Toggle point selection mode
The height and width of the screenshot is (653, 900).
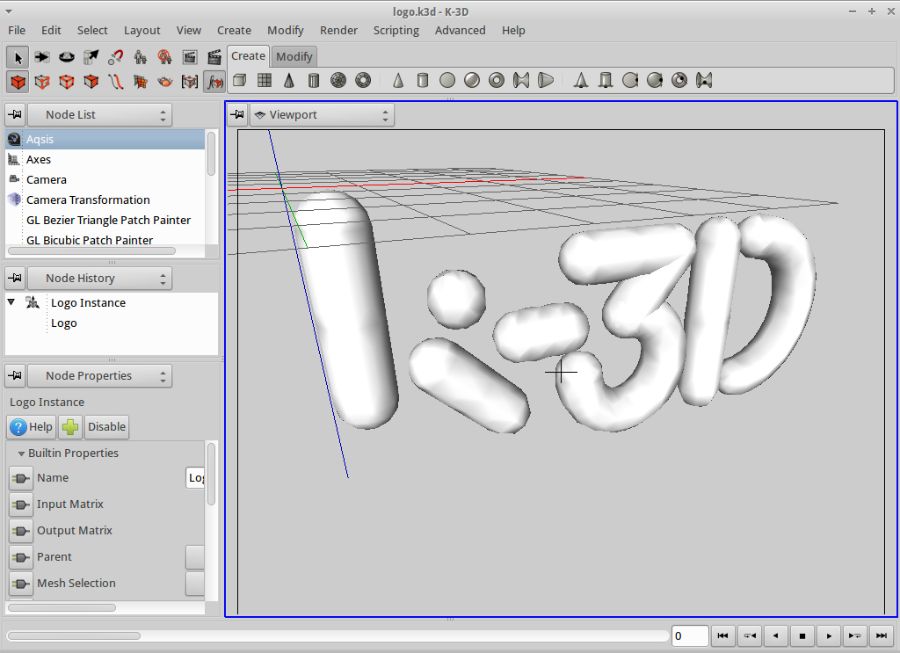[41, 81]
